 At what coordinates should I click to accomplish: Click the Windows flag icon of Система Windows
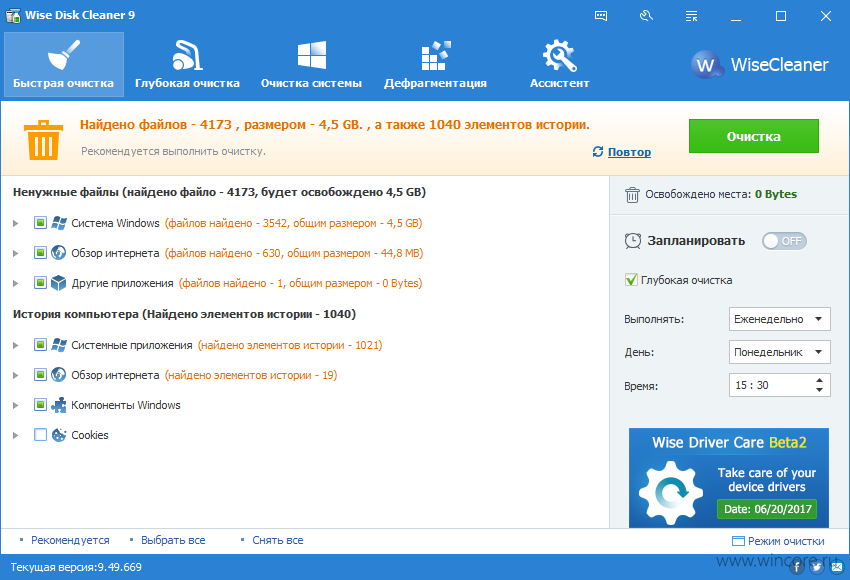point(59,223)
